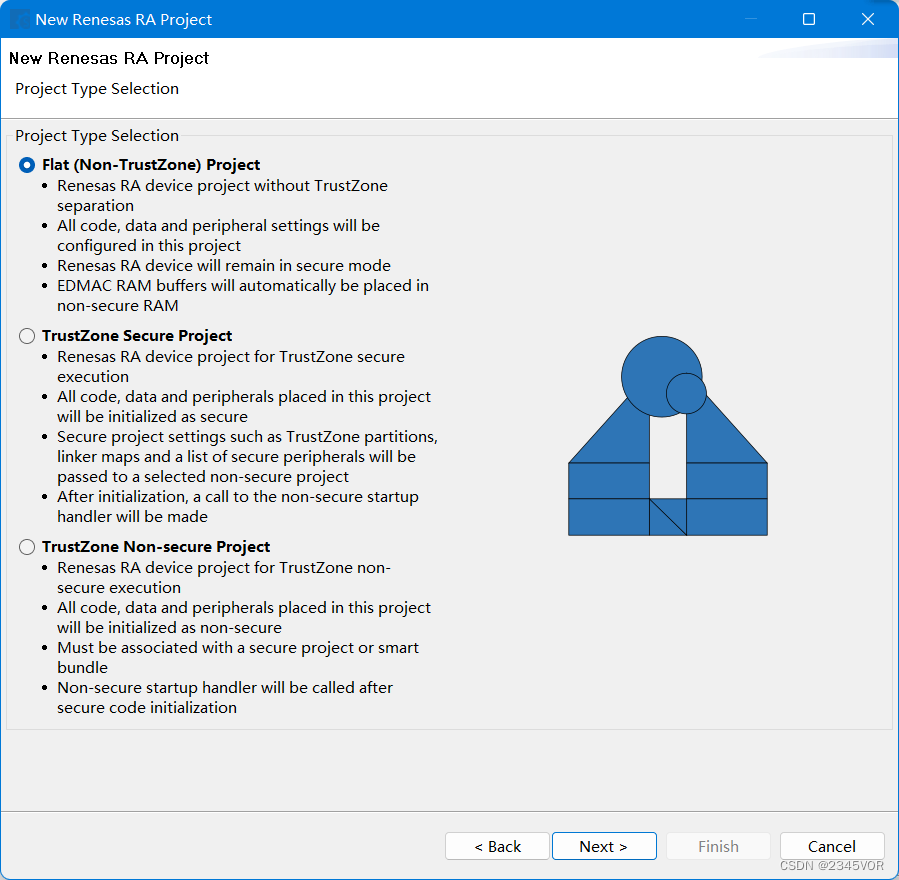Click 'After initialization, a call to the non-secure' text
The width and height of the screenshot is (899, 880).
237,497
